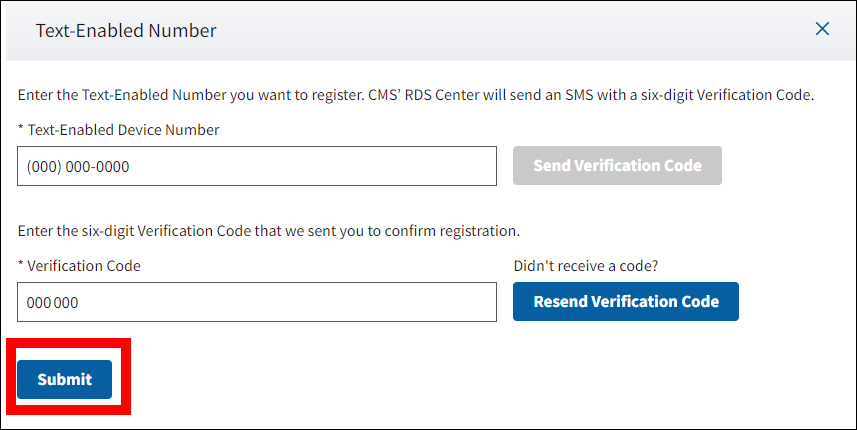Click the required asterisk before Text-Enabled Device Number
The image size is (857, 430).
tap(20, 130)
